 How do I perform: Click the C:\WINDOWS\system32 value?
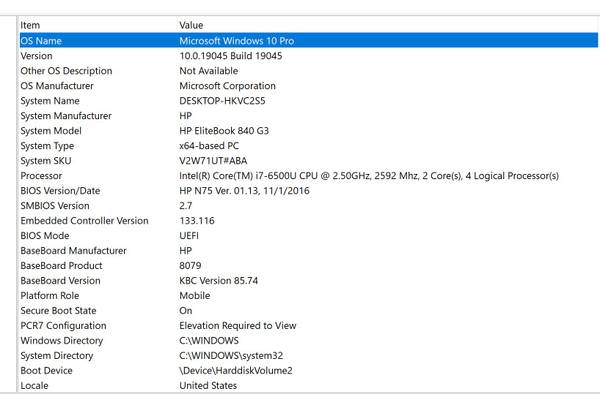point(231,355)
